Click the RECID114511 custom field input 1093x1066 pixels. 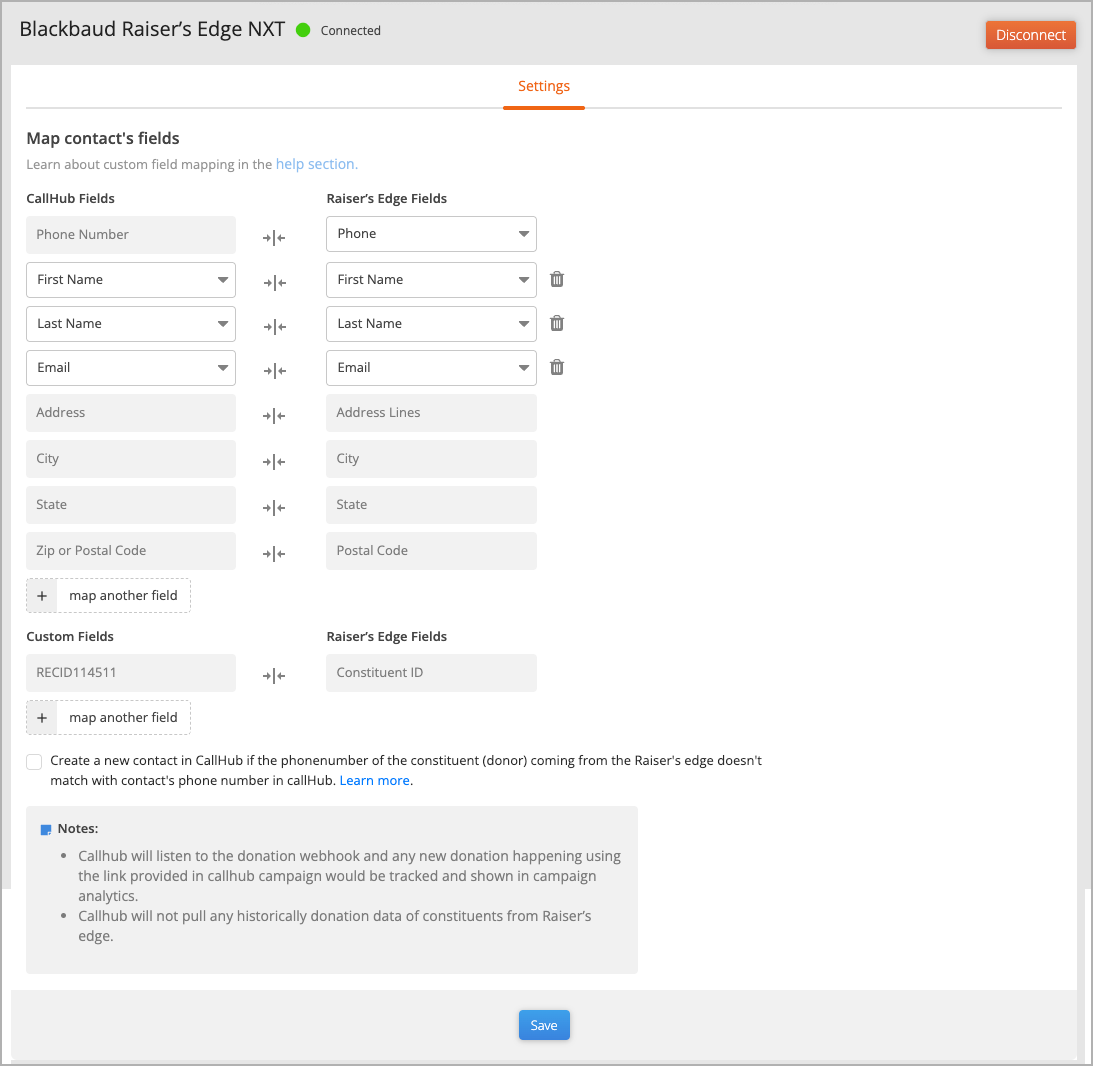(x=131, y=673)
